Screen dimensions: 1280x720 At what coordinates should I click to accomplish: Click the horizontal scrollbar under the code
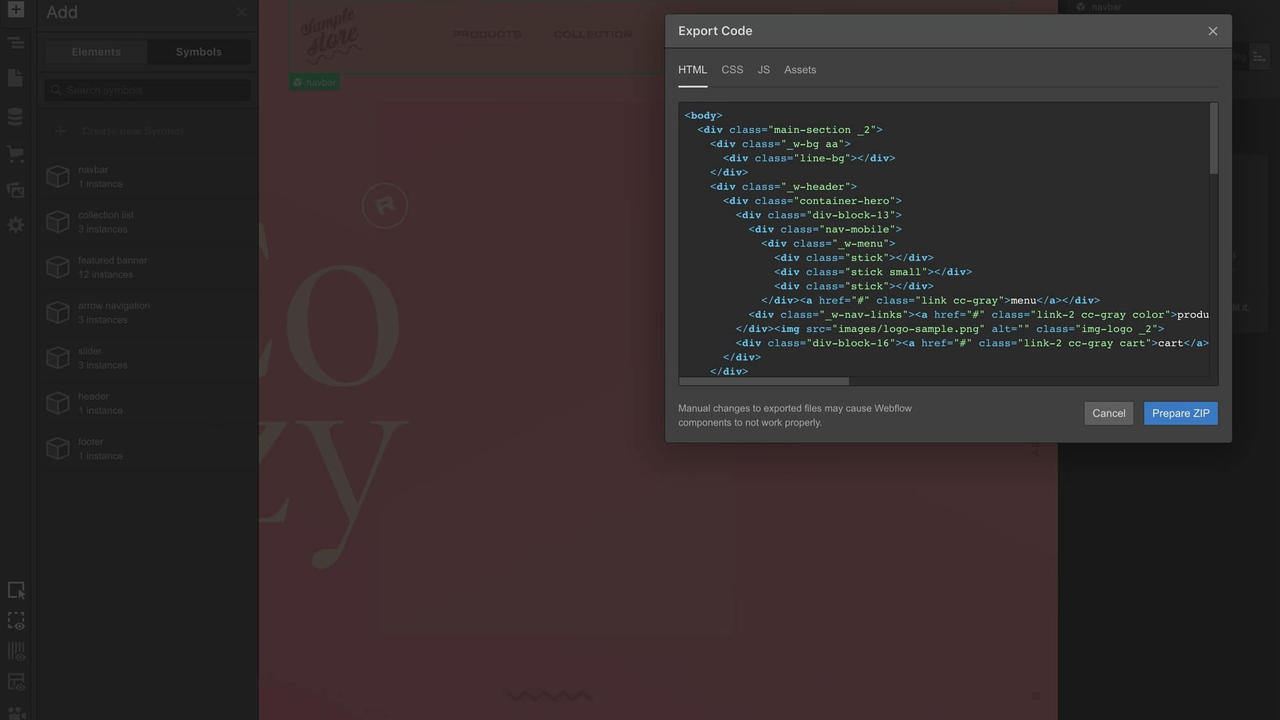[763, 381]
